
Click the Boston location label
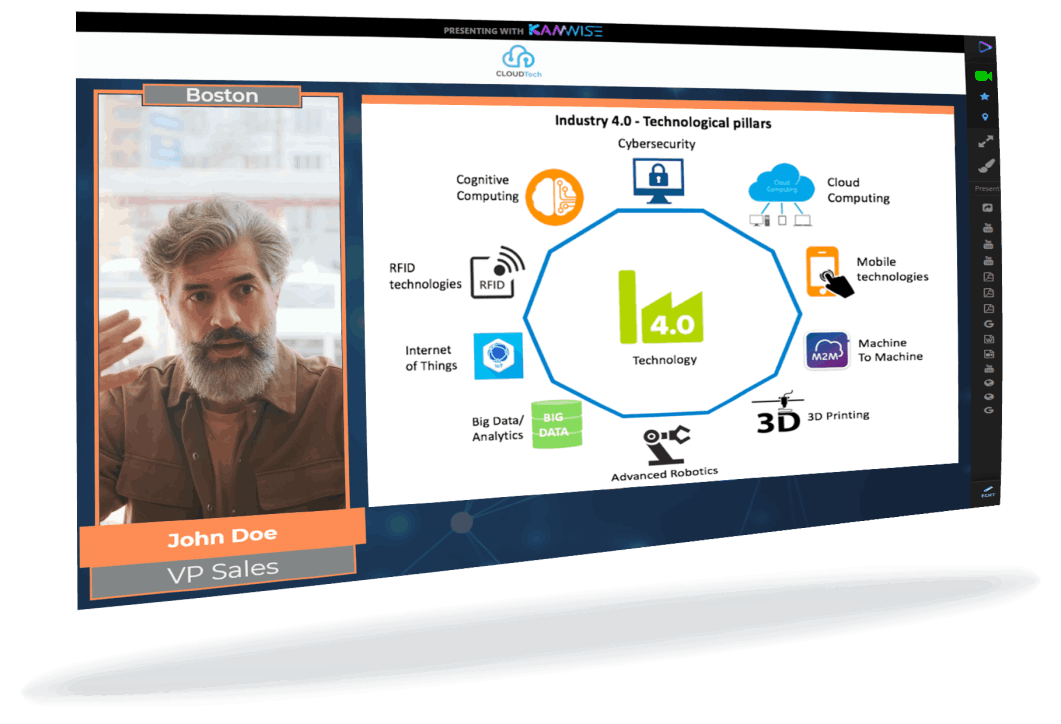point(222,95)
